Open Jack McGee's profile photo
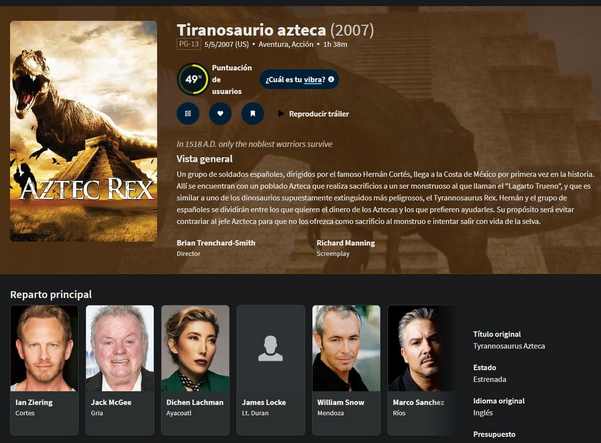The height and width of the screenshot is (443, 601). (120, 348)
